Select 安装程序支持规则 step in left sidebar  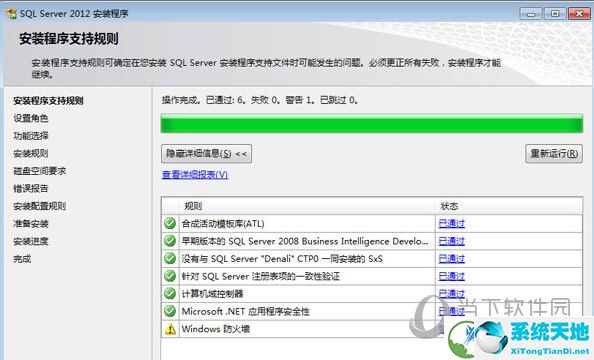tap(48, 101)
